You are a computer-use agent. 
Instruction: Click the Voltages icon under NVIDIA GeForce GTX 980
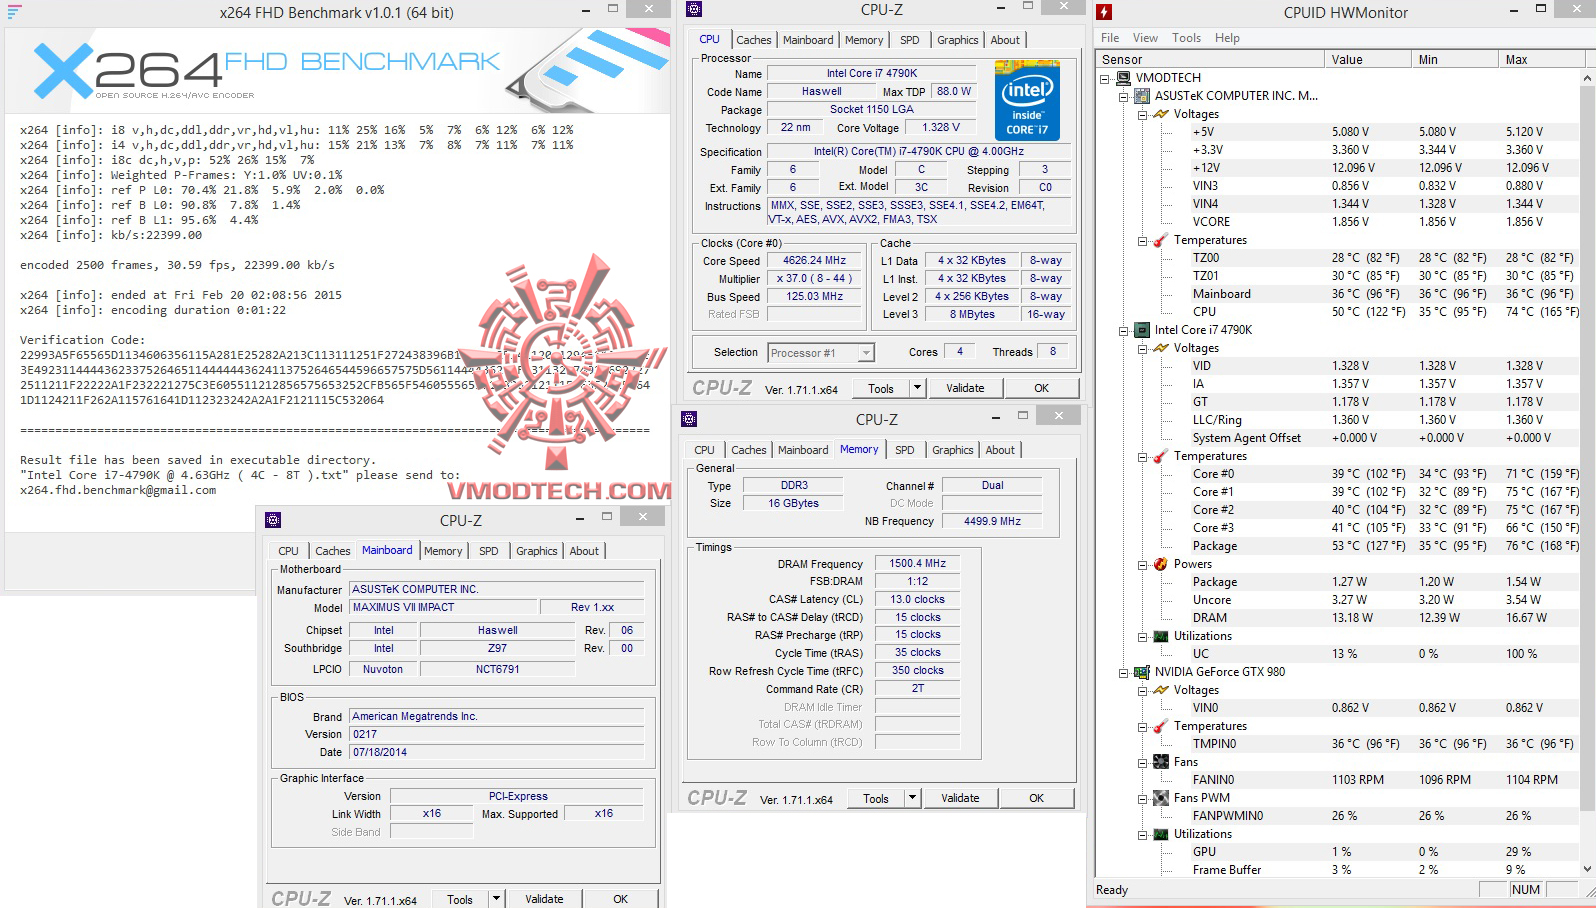[1160, 690]
